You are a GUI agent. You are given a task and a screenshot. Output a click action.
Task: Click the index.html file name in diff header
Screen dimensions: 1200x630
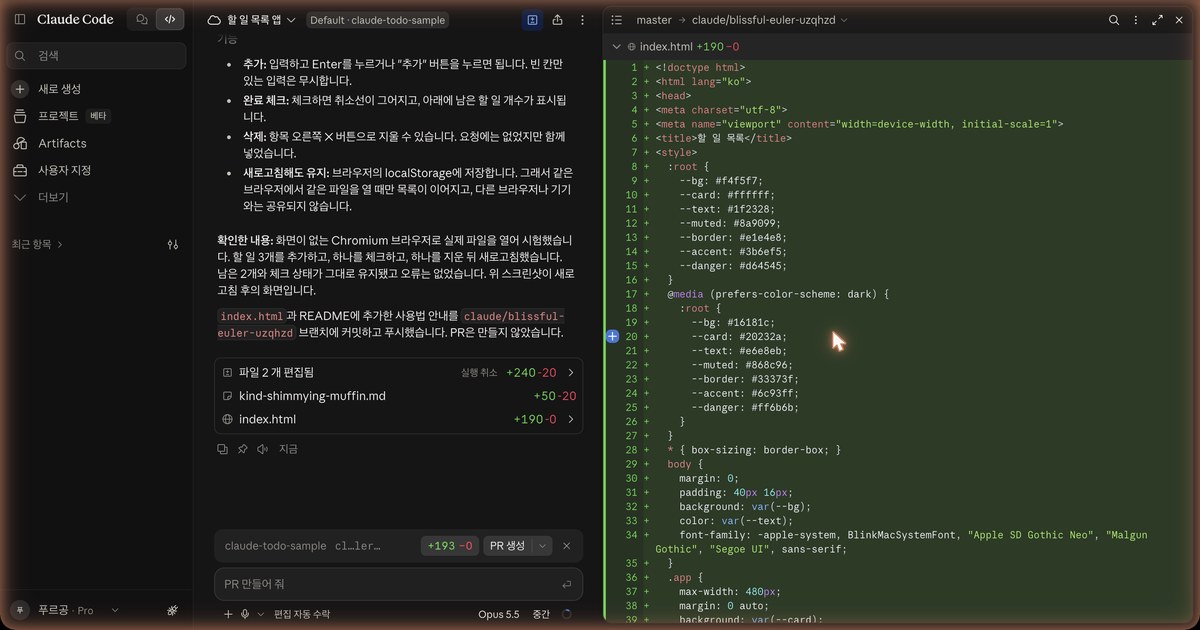tap(666, 46)
